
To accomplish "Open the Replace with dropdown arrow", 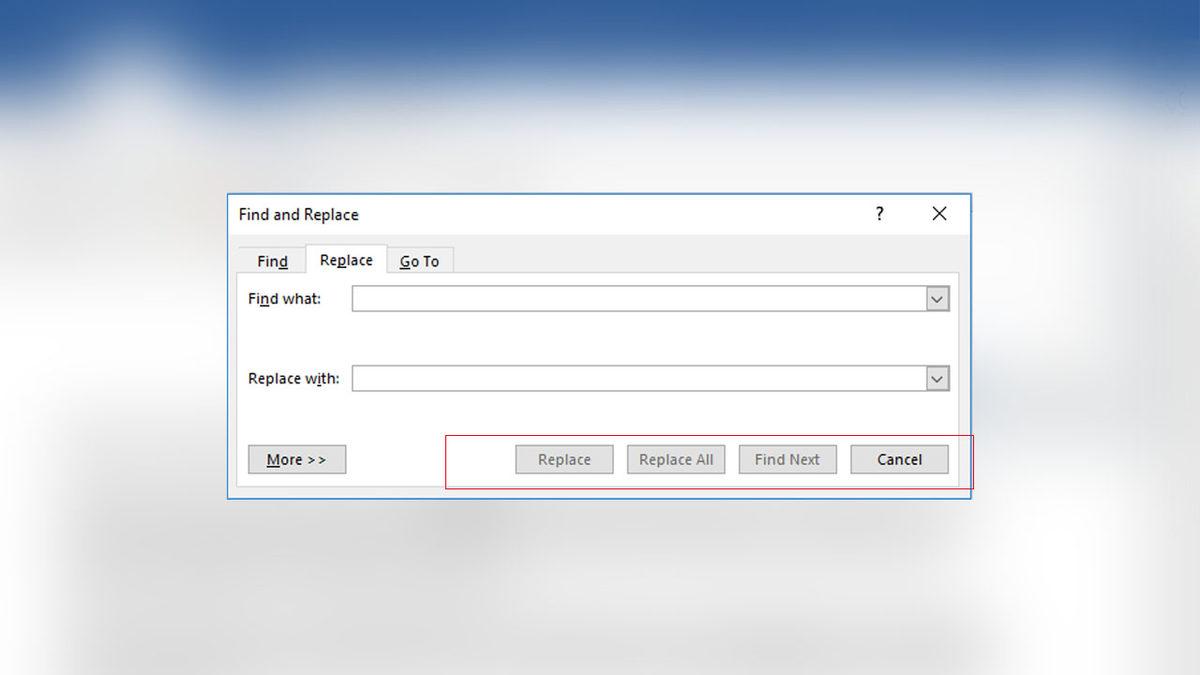I will coord(937,379).
